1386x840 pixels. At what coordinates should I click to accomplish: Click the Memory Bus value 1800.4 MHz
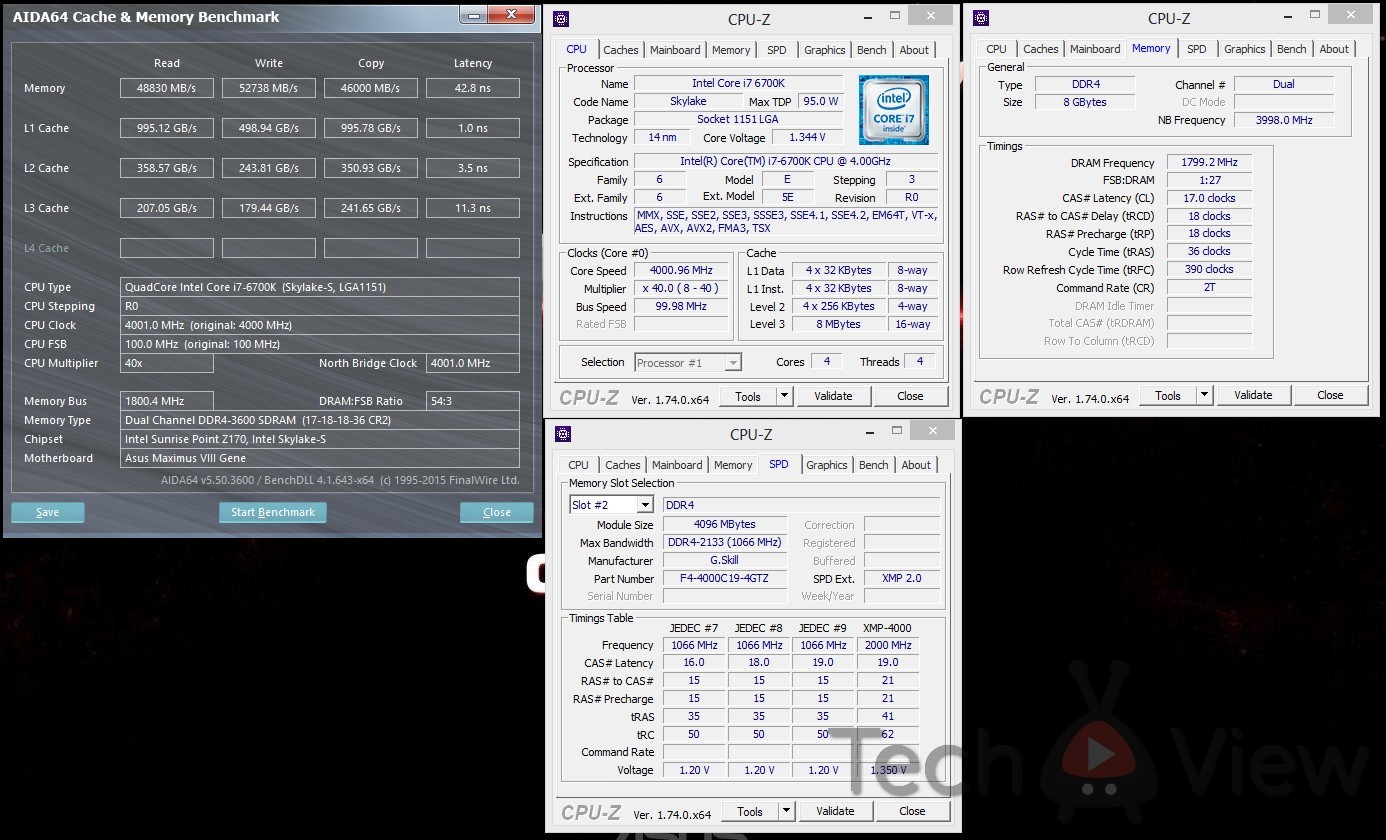click(x=167, y=401)
